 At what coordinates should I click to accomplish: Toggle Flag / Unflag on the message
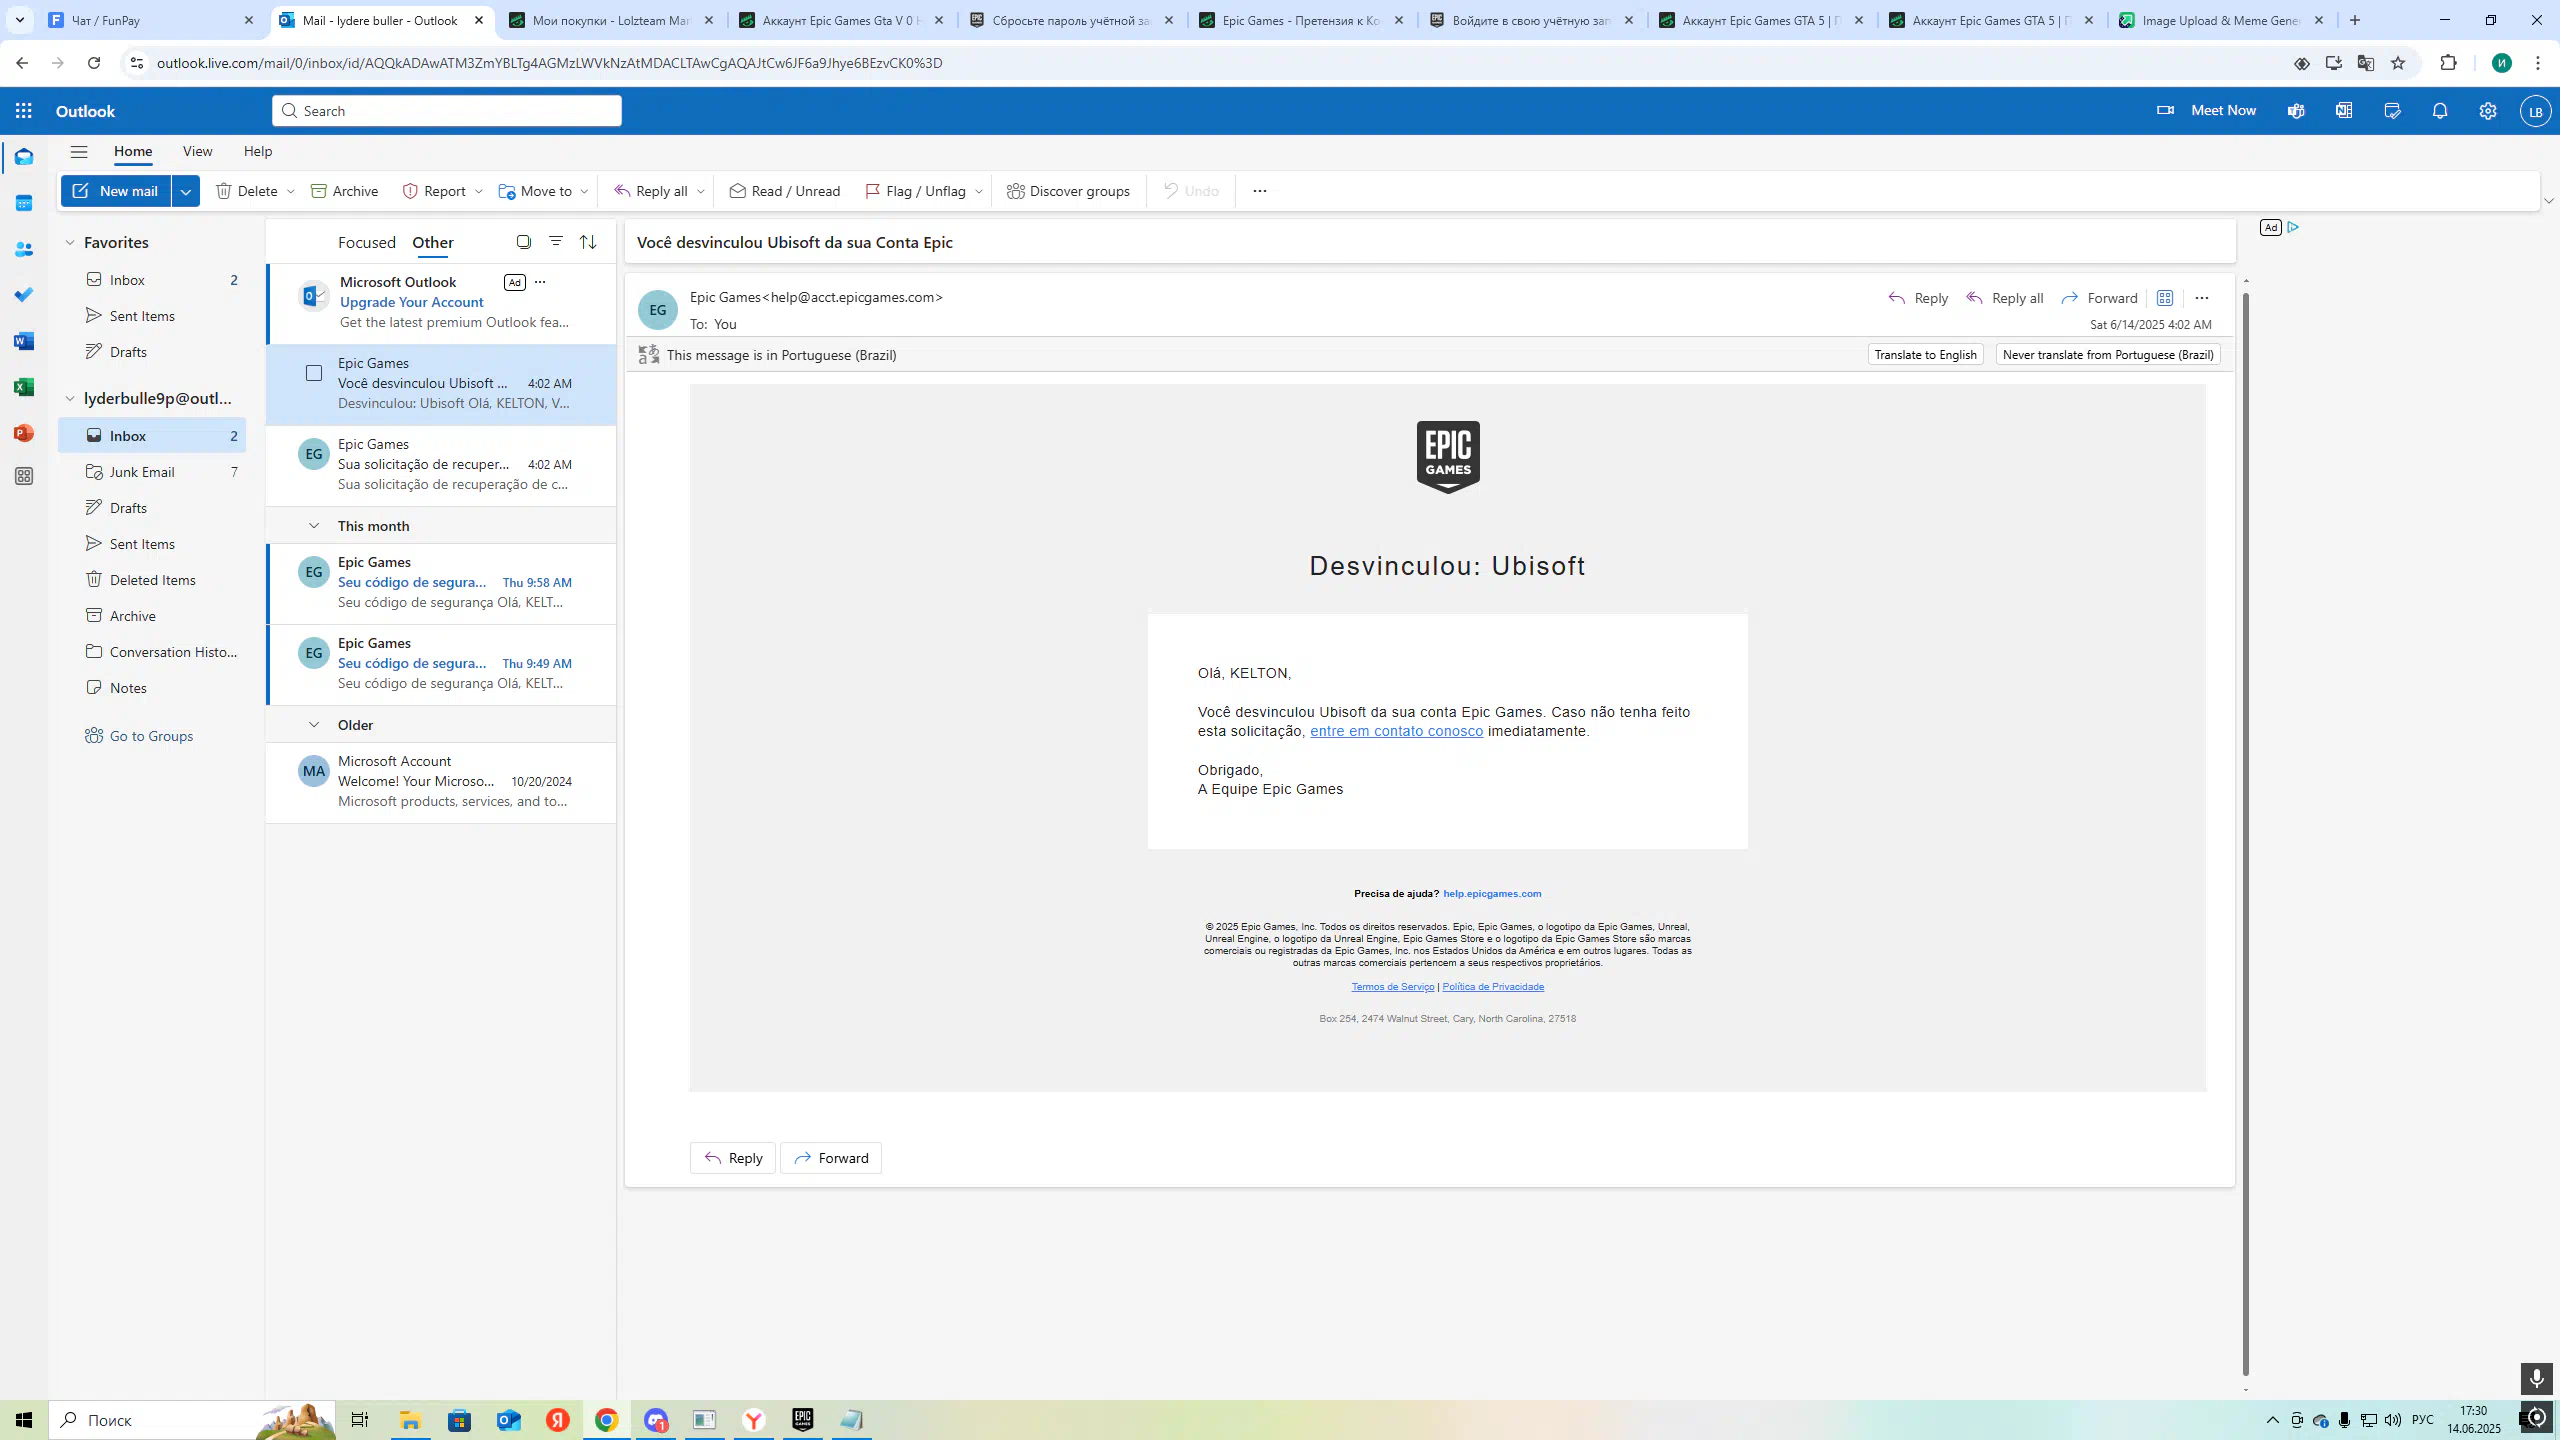click(915, 191)
